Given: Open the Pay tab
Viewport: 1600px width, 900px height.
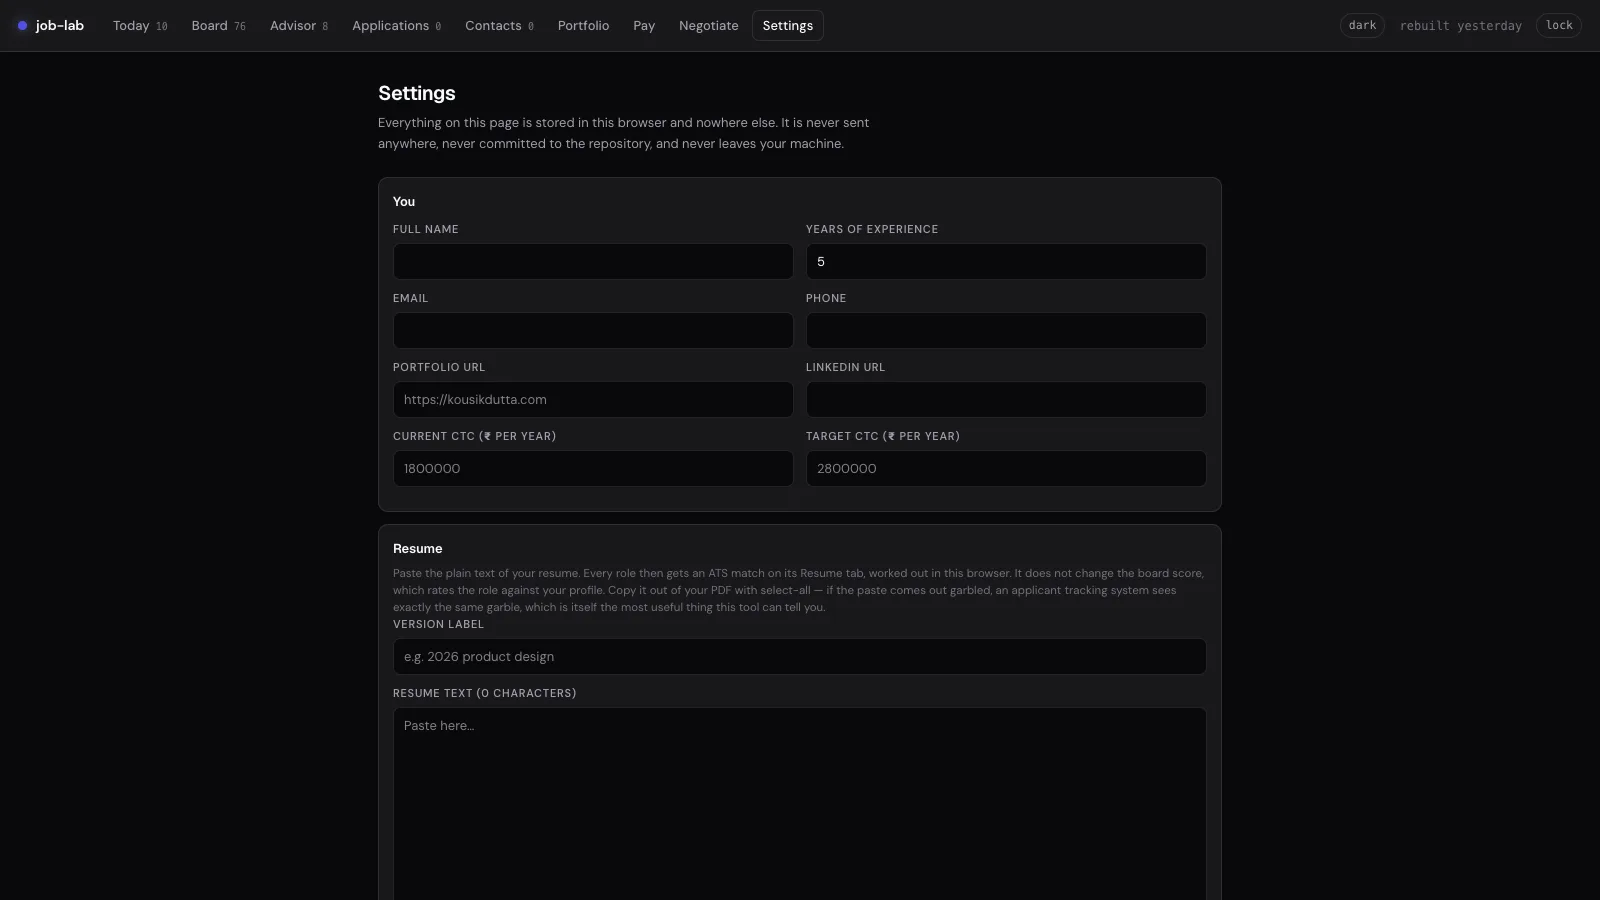Looking at the screenshot, I should (644, 26).
